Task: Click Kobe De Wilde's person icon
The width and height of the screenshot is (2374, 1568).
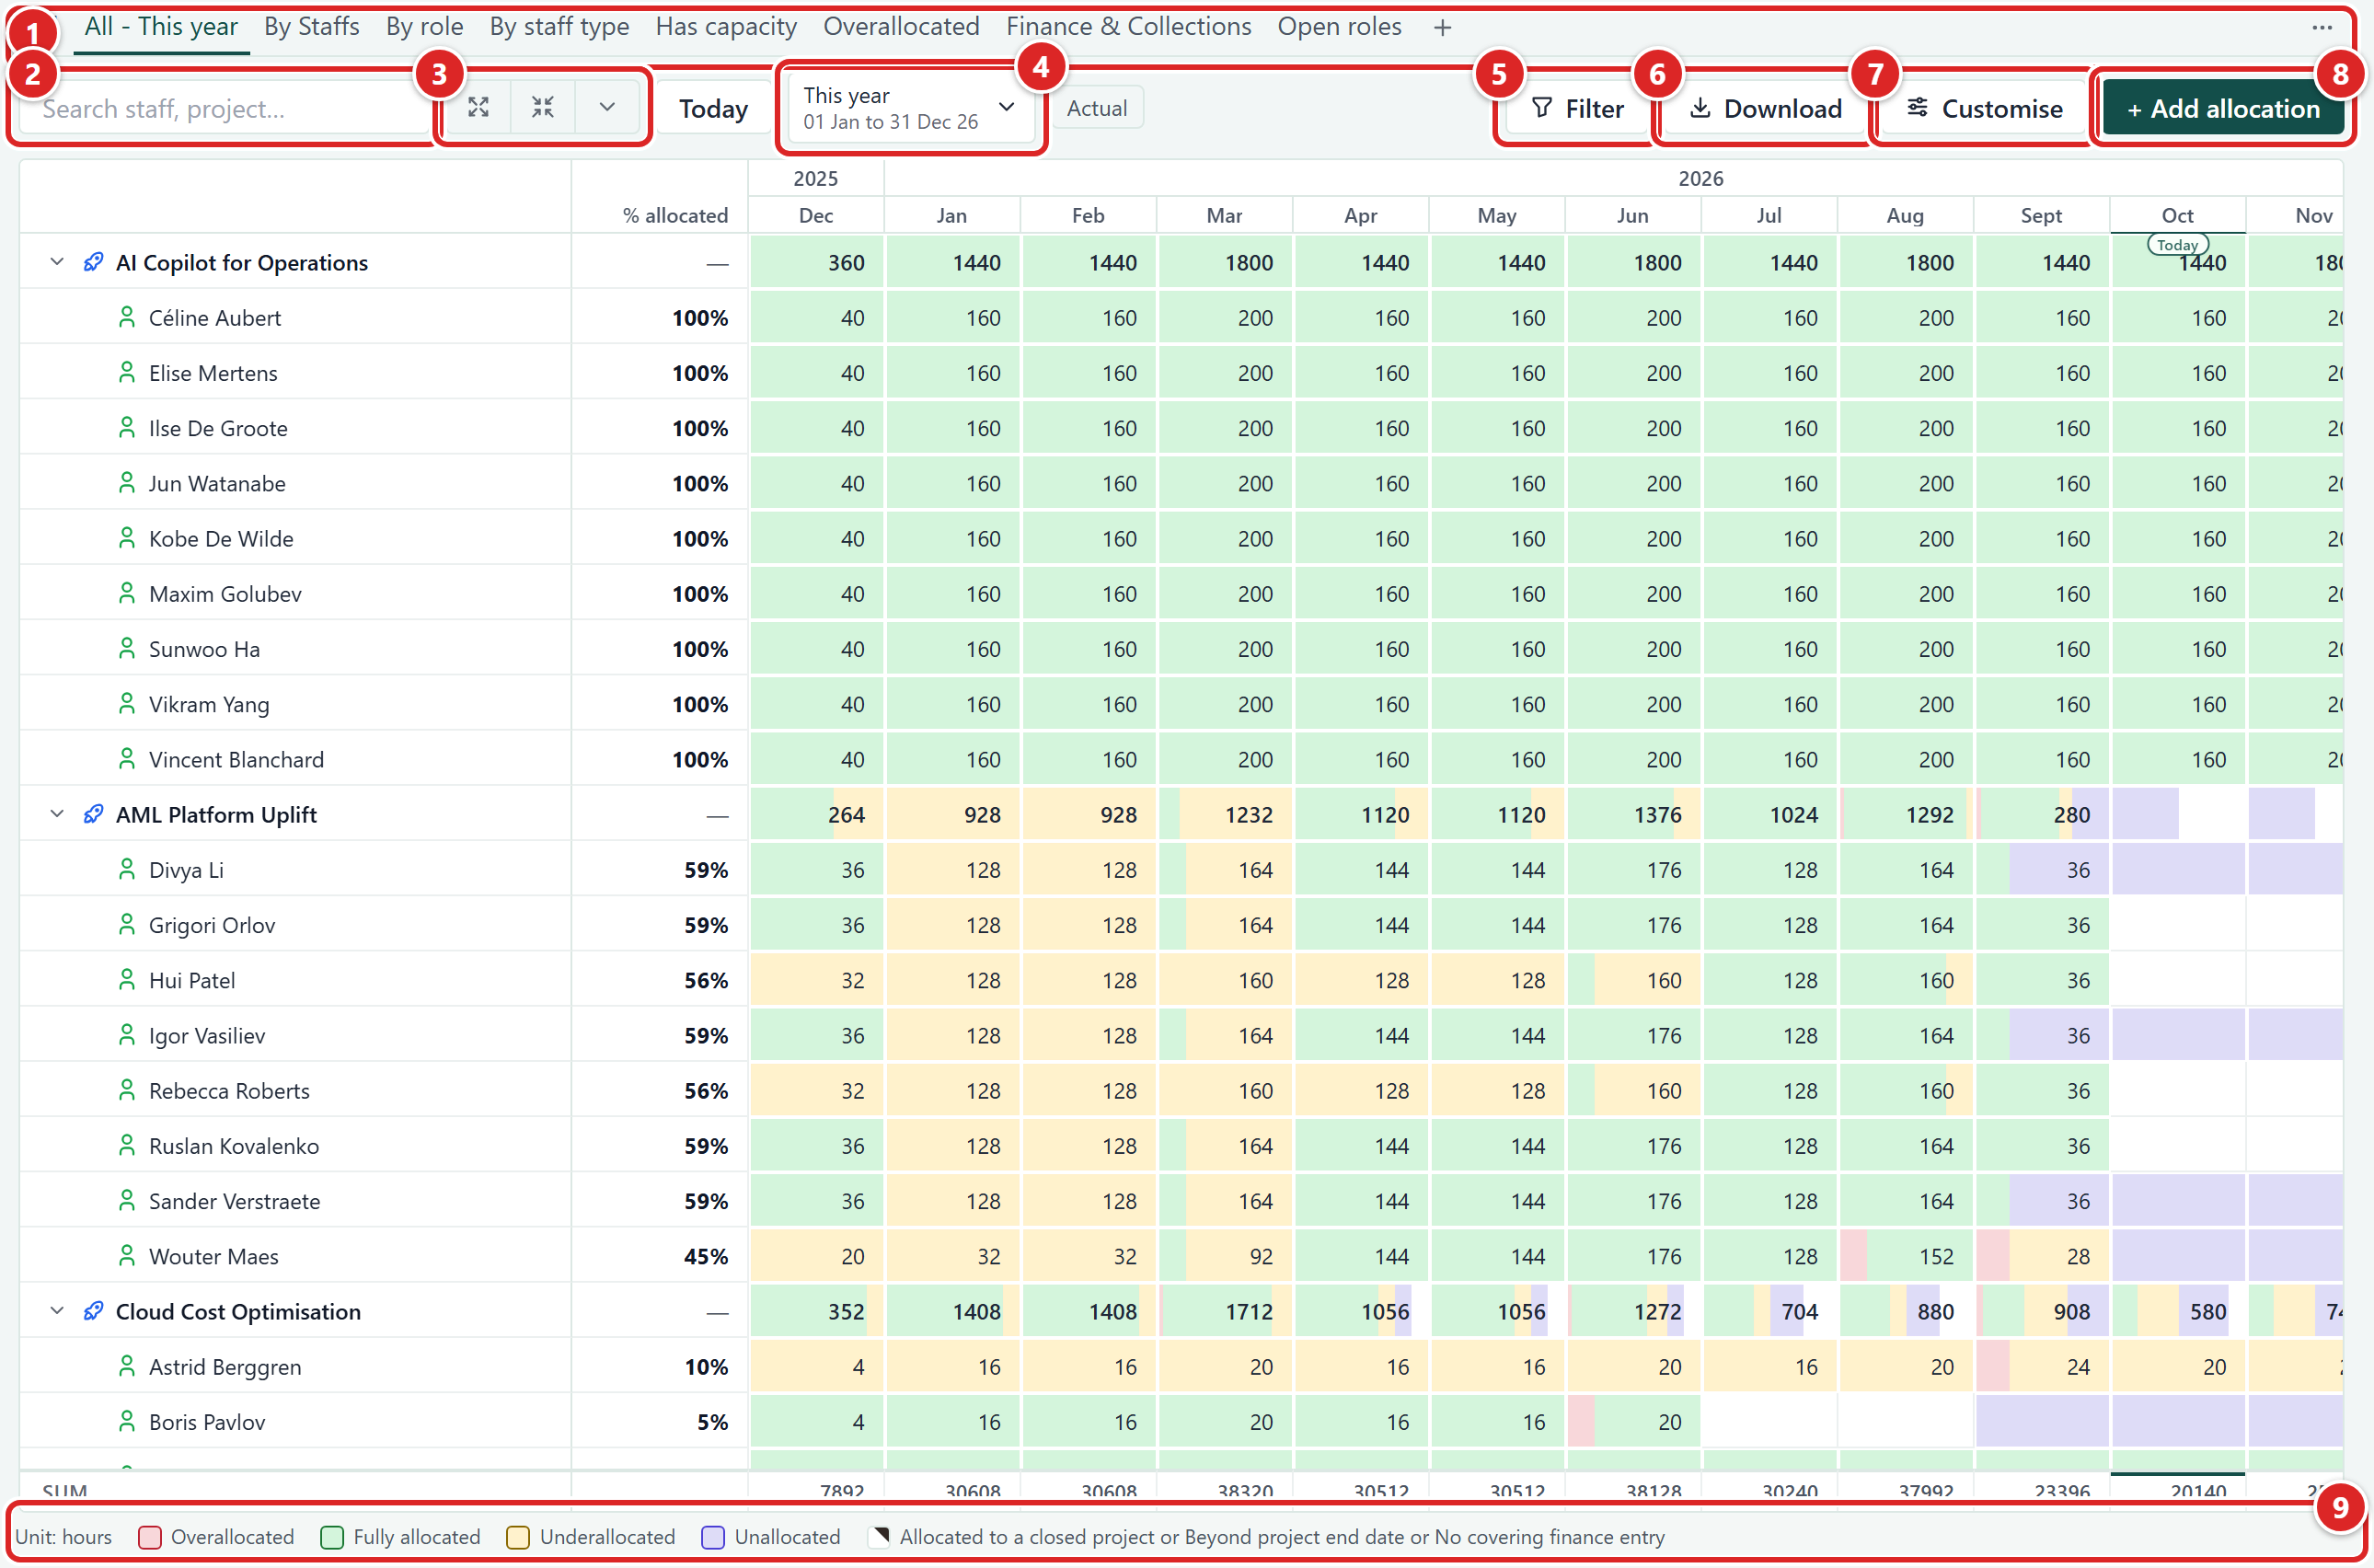Action: coord(127,538)
